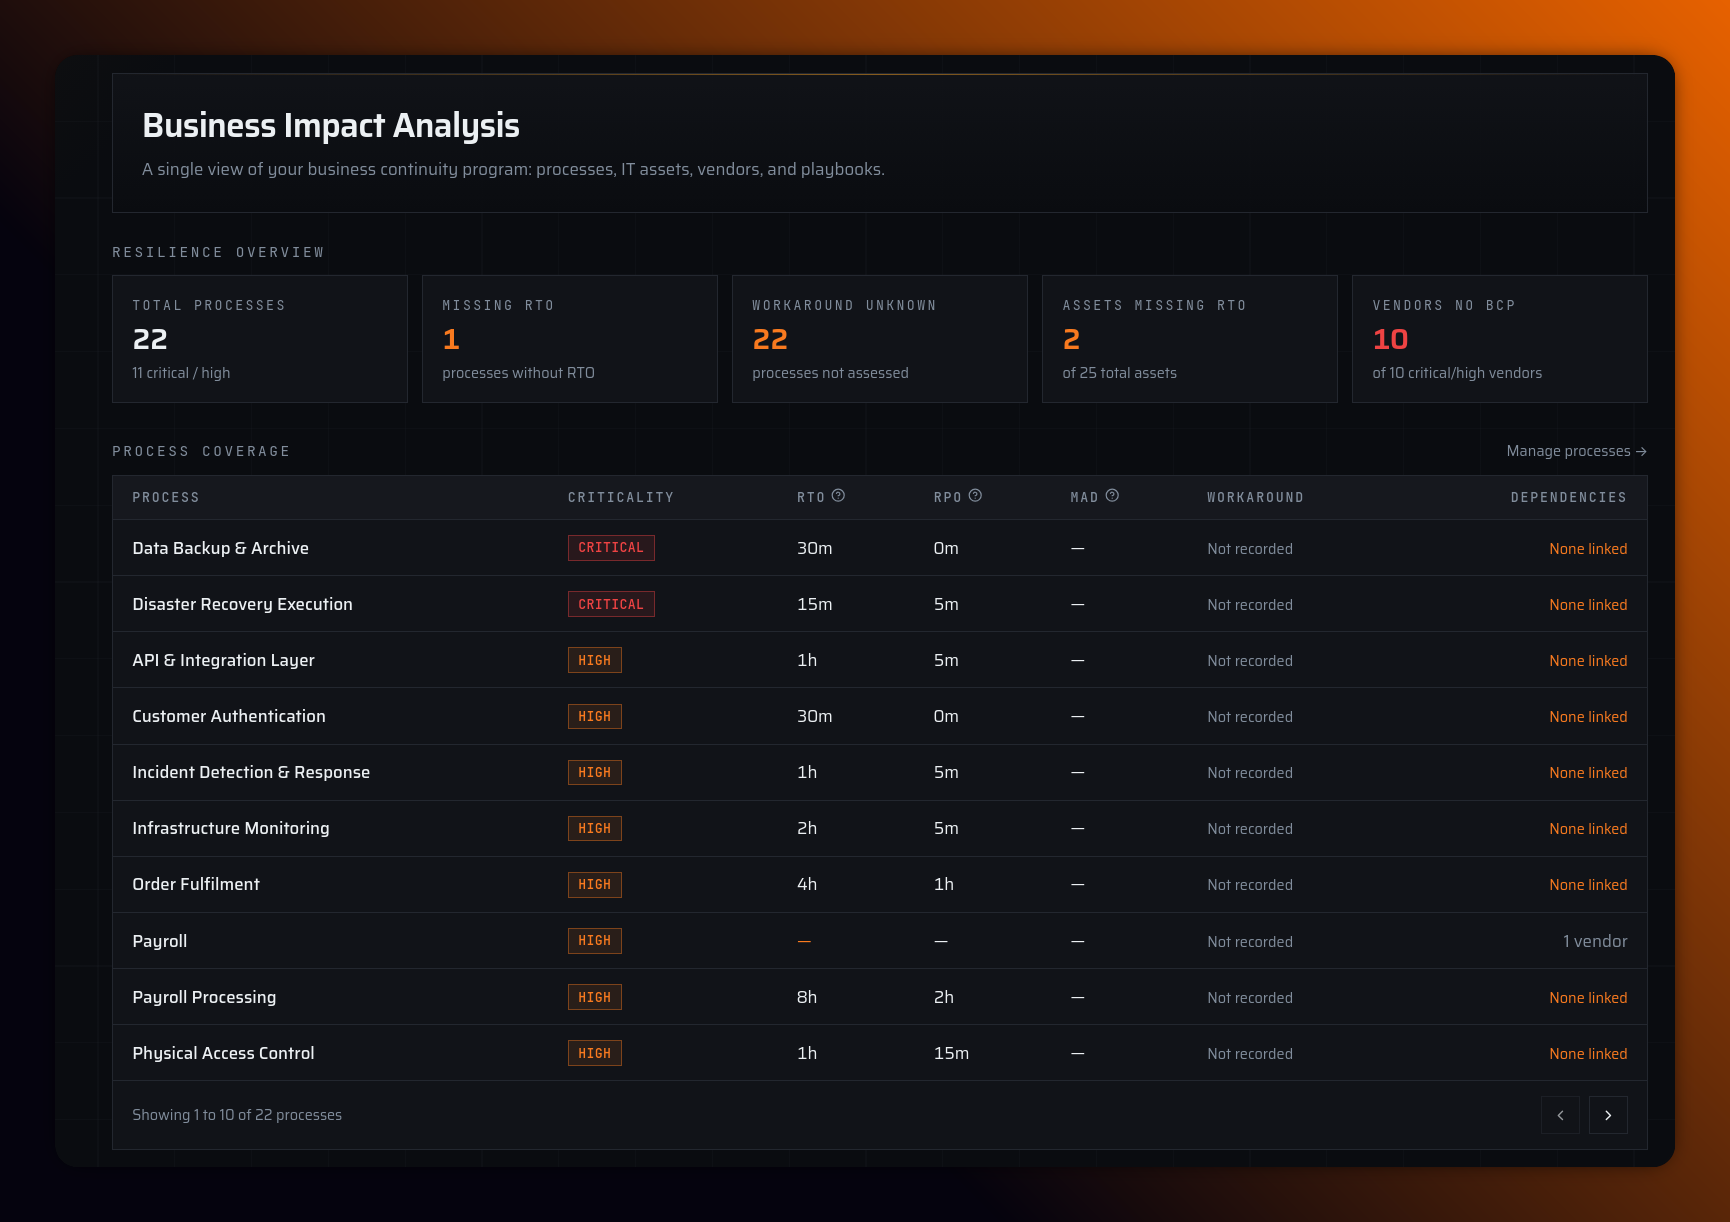
Task: Click the 15m RPO for Physical Access Control
Action: (x=951, y=1053)
